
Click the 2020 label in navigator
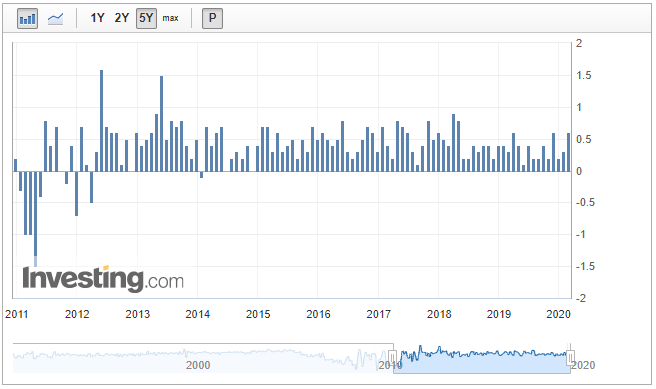pos(583,365)
